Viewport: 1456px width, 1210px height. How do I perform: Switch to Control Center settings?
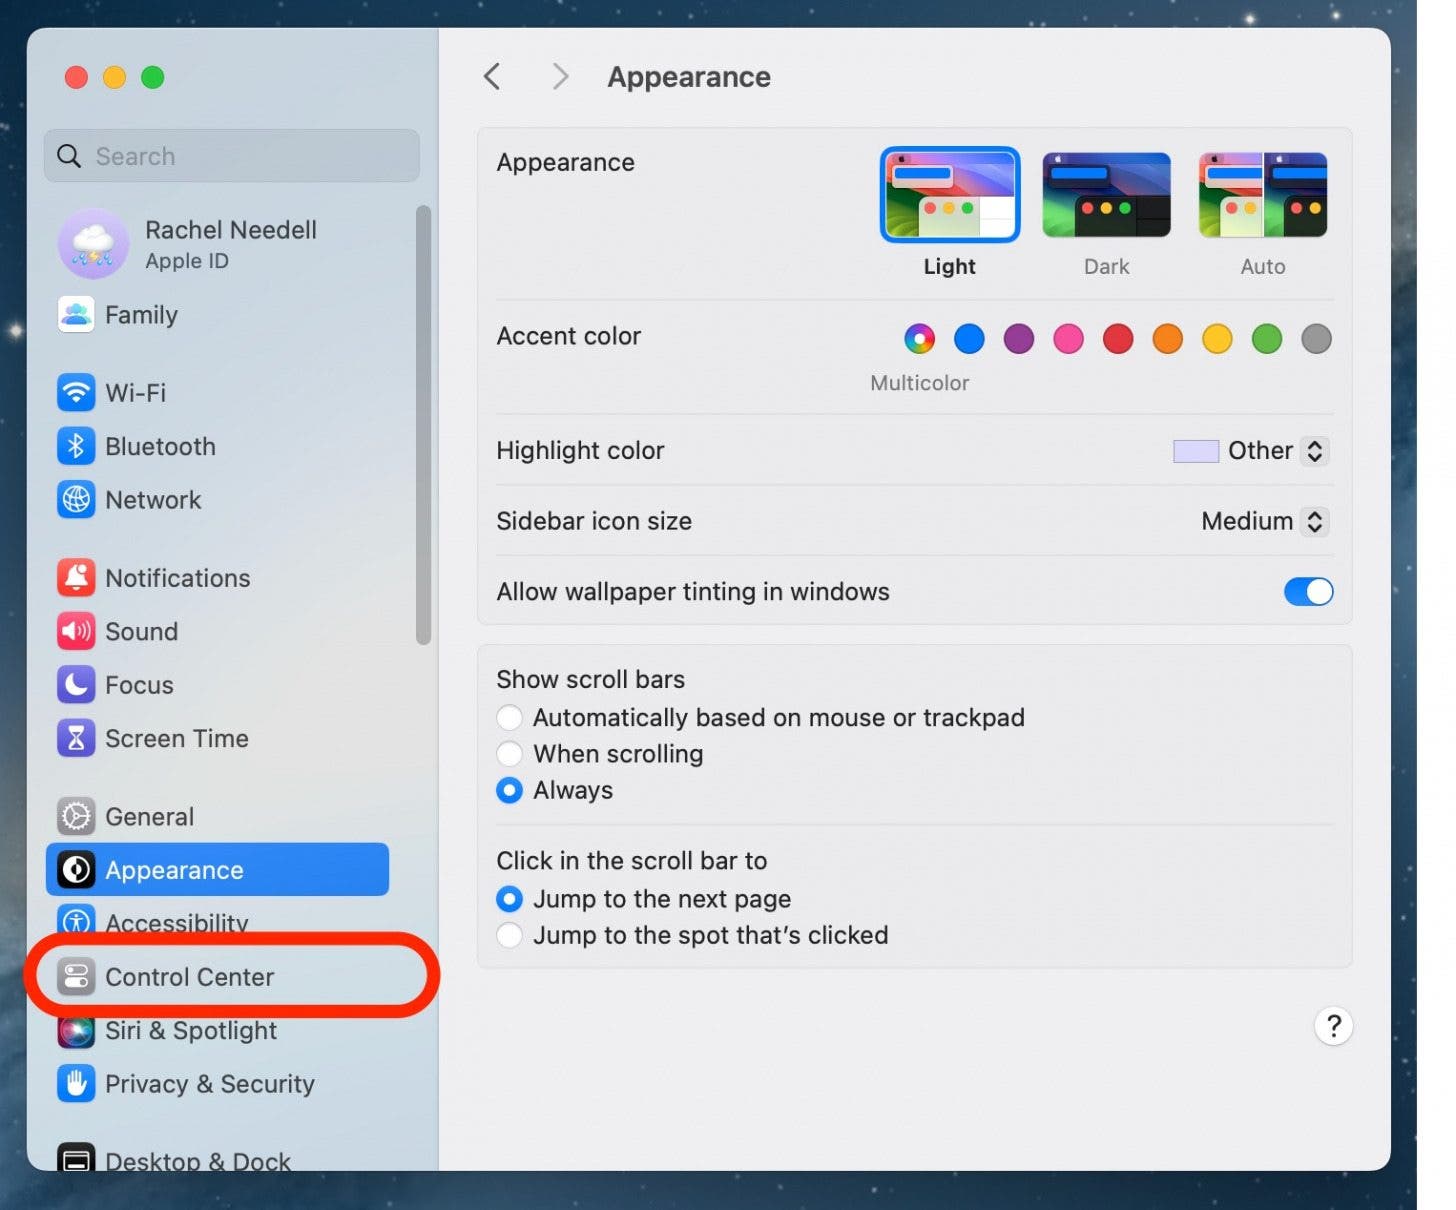point(190,977)
